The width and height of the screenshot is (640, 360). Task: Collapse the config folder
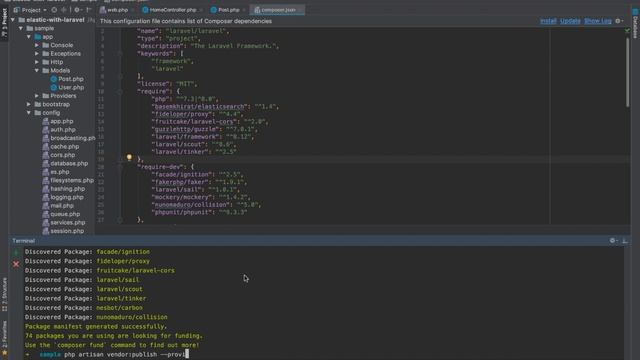click(29, 113)
